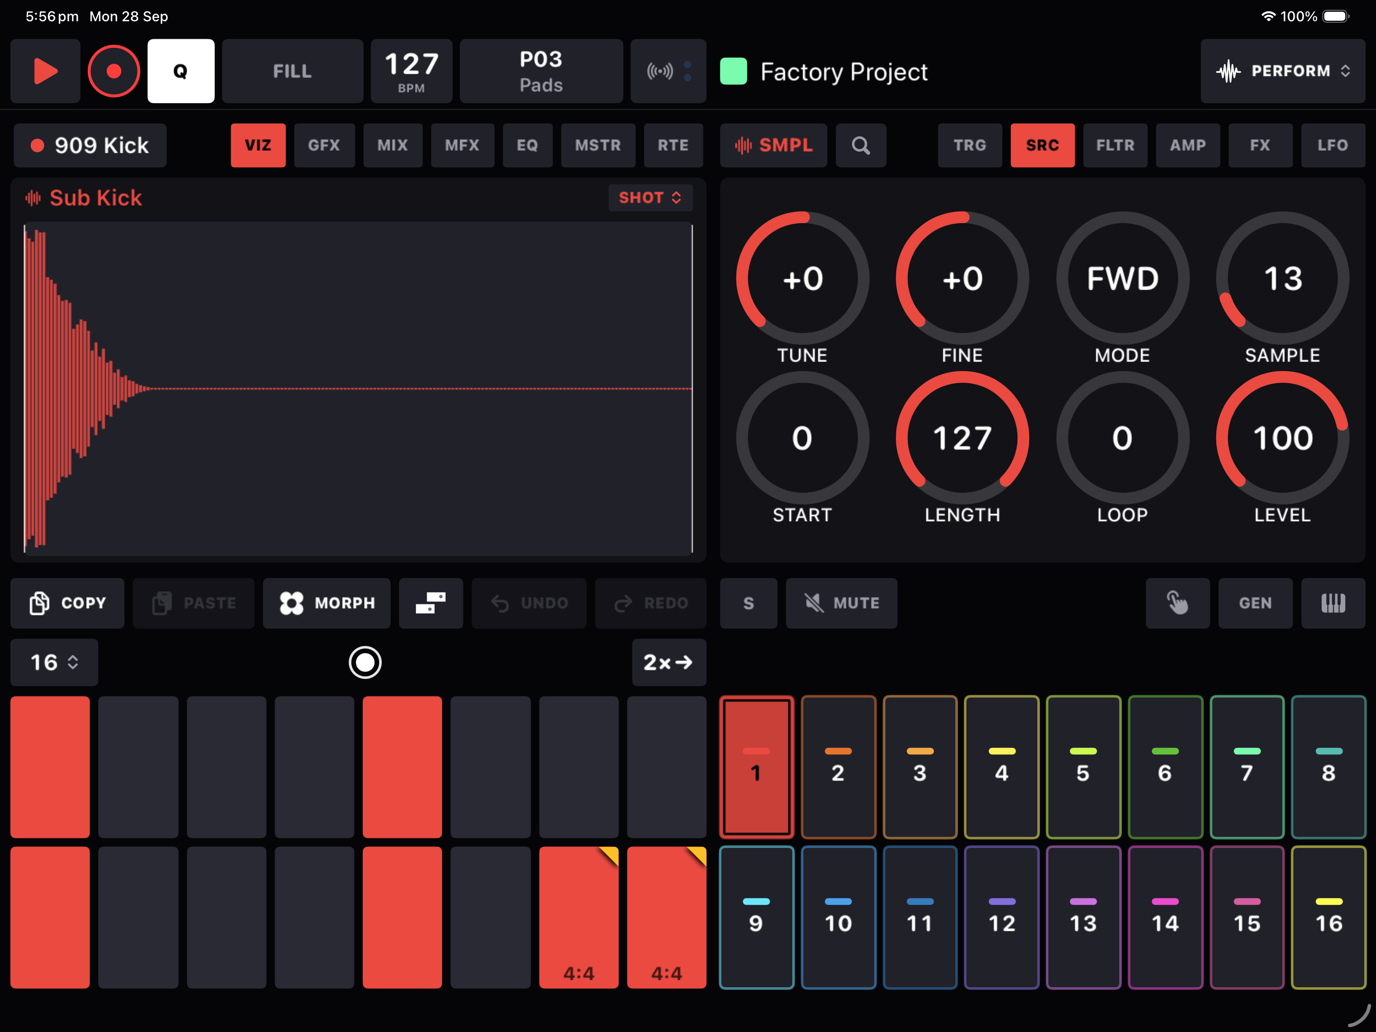This screenshot has width=1376, height=1032.
Task: Open the sample search magnifier
Action: [x=860, y=145]
